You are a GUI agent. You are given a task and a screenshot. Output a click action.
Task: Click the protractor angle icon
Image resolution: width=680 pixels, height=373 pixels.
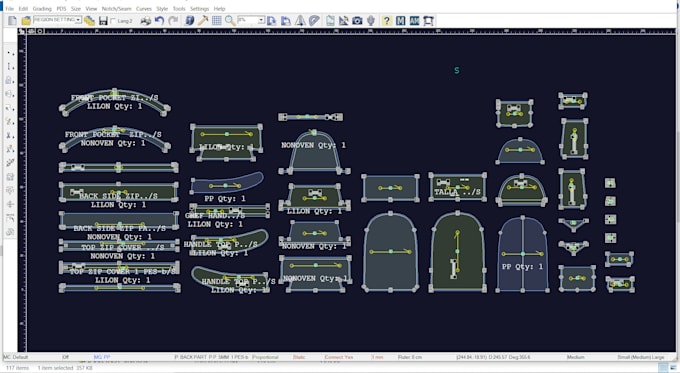pos(314,20)
